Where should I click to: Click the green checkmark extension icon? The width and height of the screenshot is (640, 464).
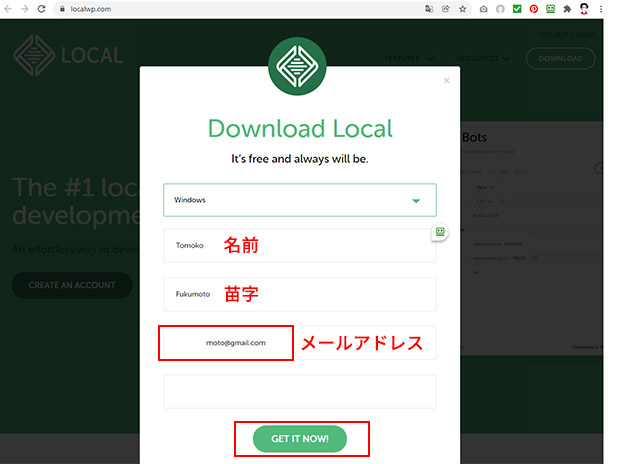(517, 9)
